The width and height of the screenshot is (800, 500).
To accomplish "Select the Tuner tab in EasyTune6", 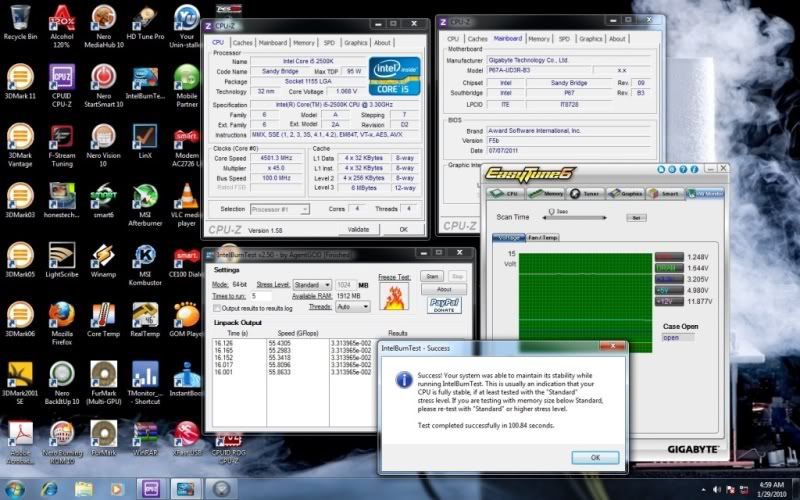I will coord(586,193).
